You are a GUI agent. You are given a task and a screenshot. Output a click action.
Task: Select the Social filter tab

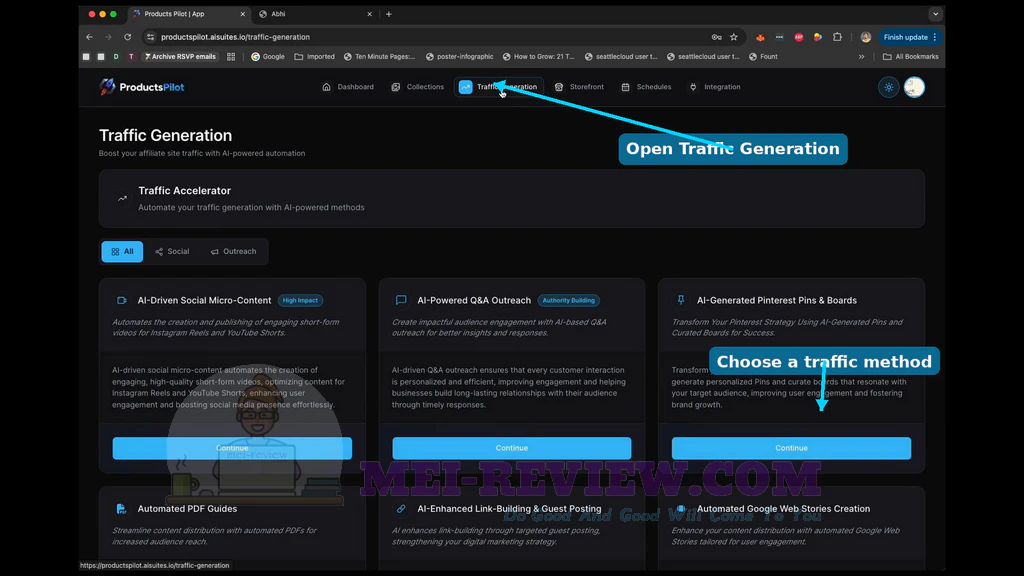172,251
